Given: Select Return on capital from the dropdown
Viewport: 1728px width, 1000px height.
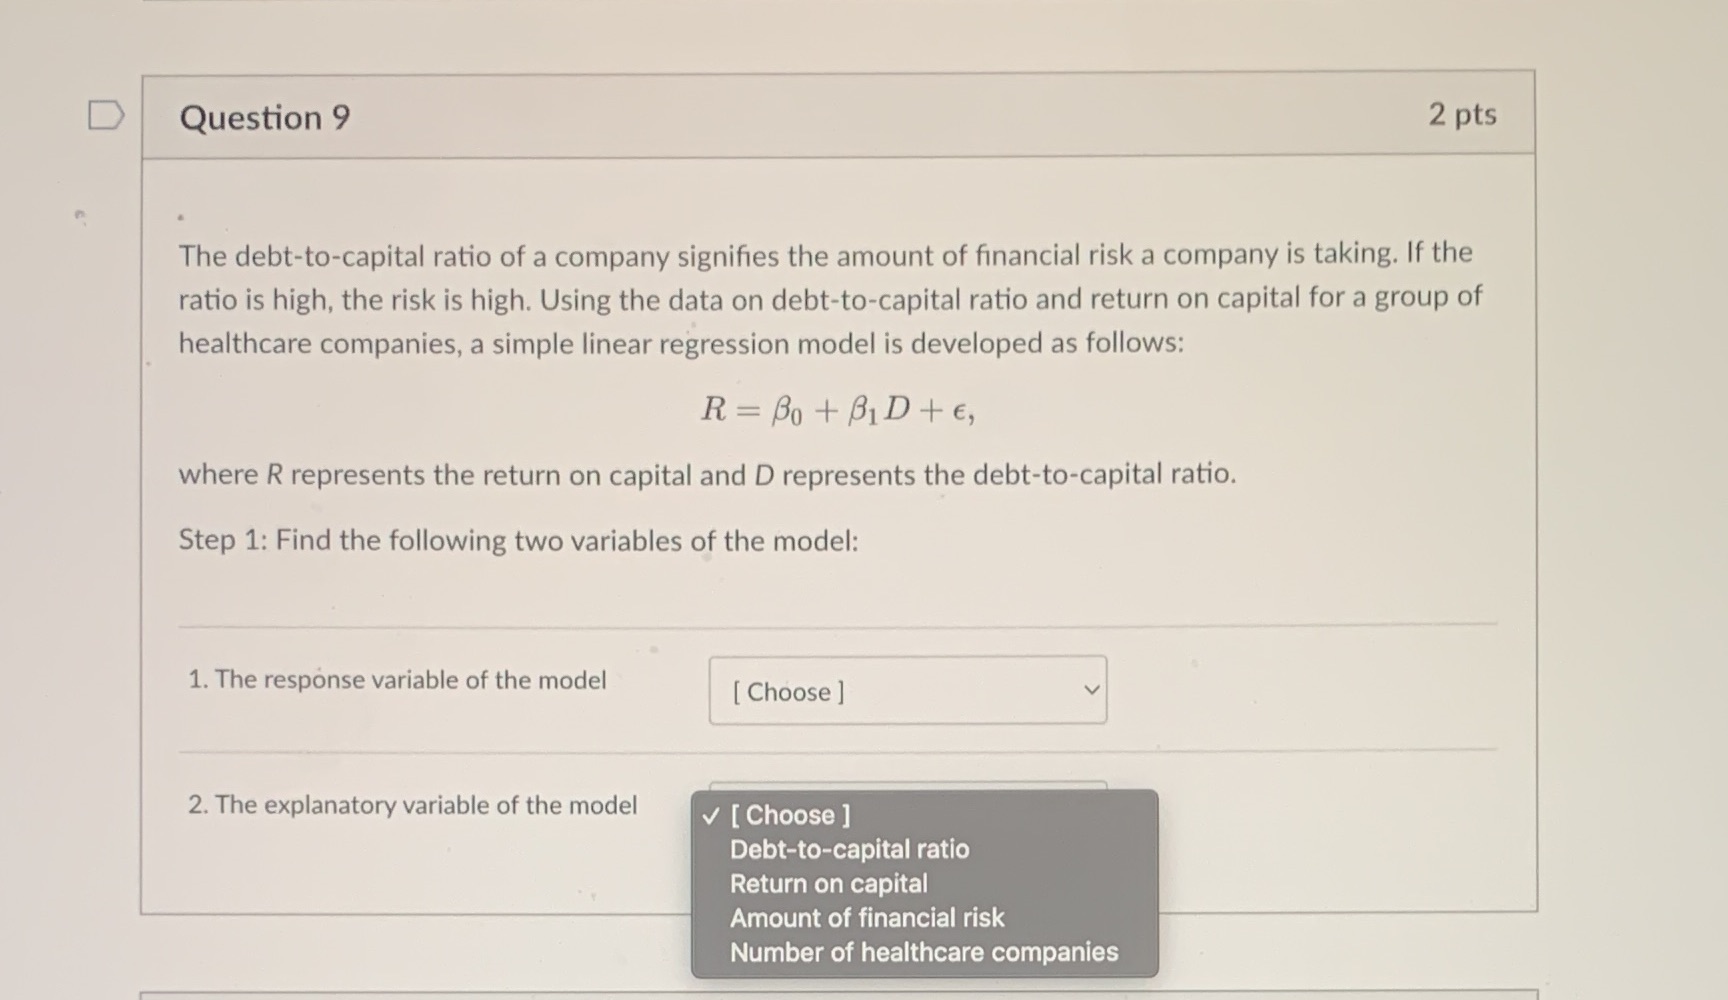Looking at the screenshot, I should point(828,883).
